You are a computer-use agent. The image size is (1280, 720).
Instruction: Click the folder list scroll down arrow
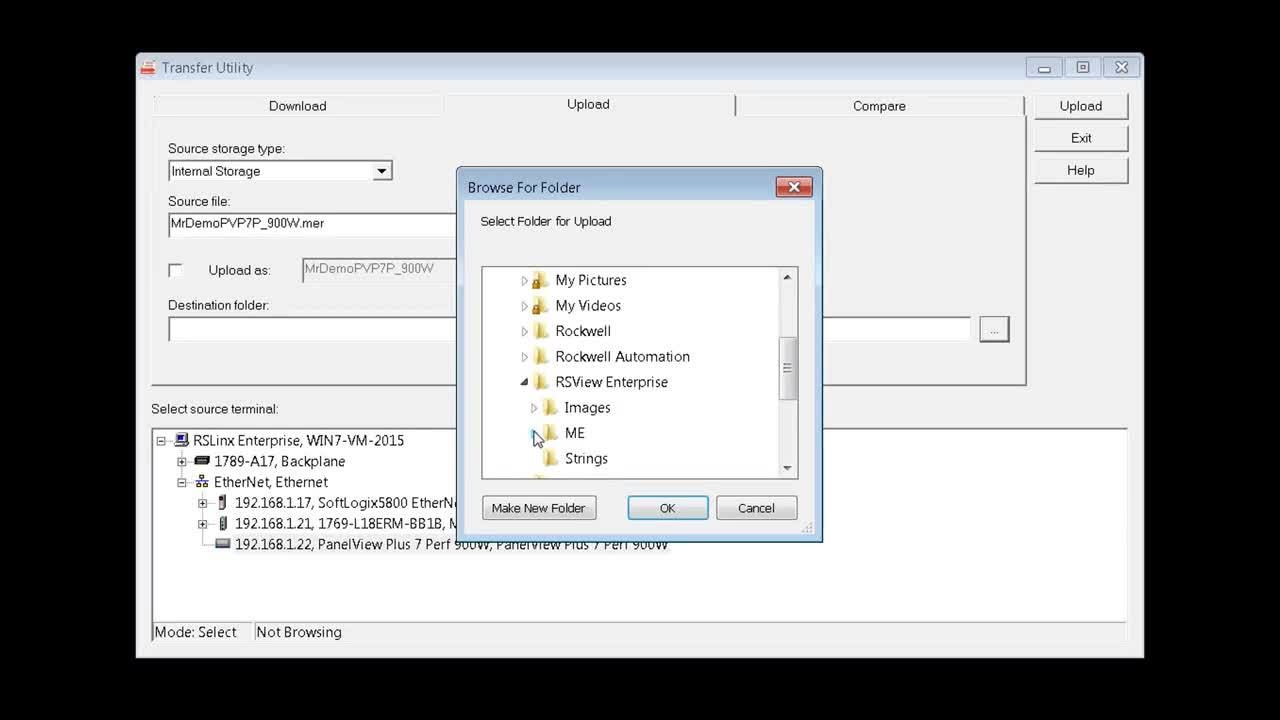click(x=787, y=468)
